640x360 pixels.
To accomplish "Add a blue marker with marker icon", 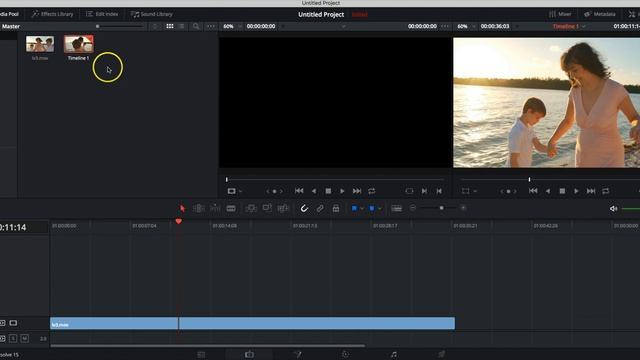I will pyautogui.click(x=372, y=208).
